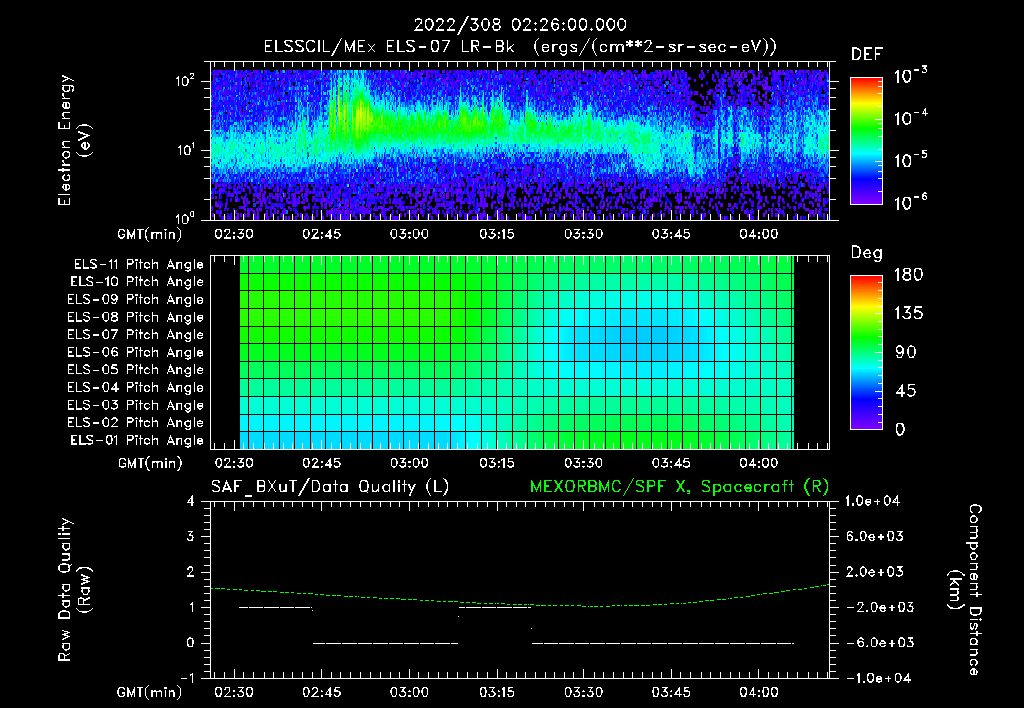1024x708 pixels.
Task: Click the ELS-06 Pitch Angle row label
Action: (136, 352)
